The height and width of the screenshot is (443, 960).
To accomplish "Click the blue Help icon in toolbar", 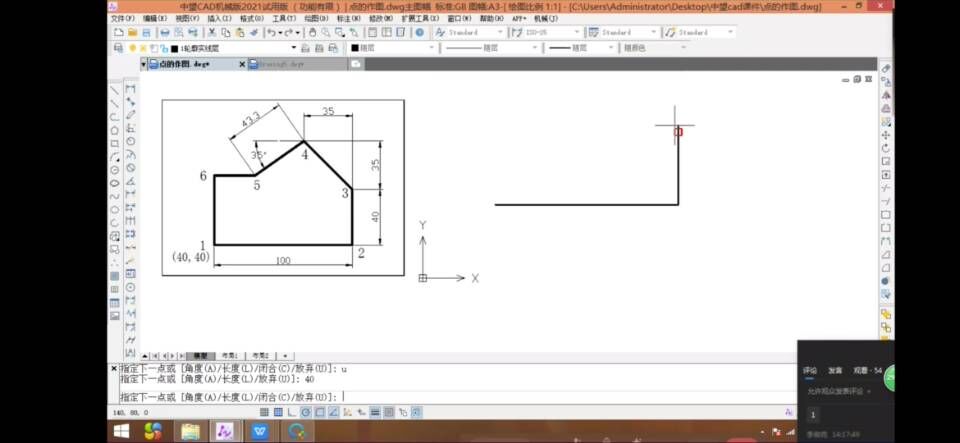I will pyautogui.click(x=419, y=32).
